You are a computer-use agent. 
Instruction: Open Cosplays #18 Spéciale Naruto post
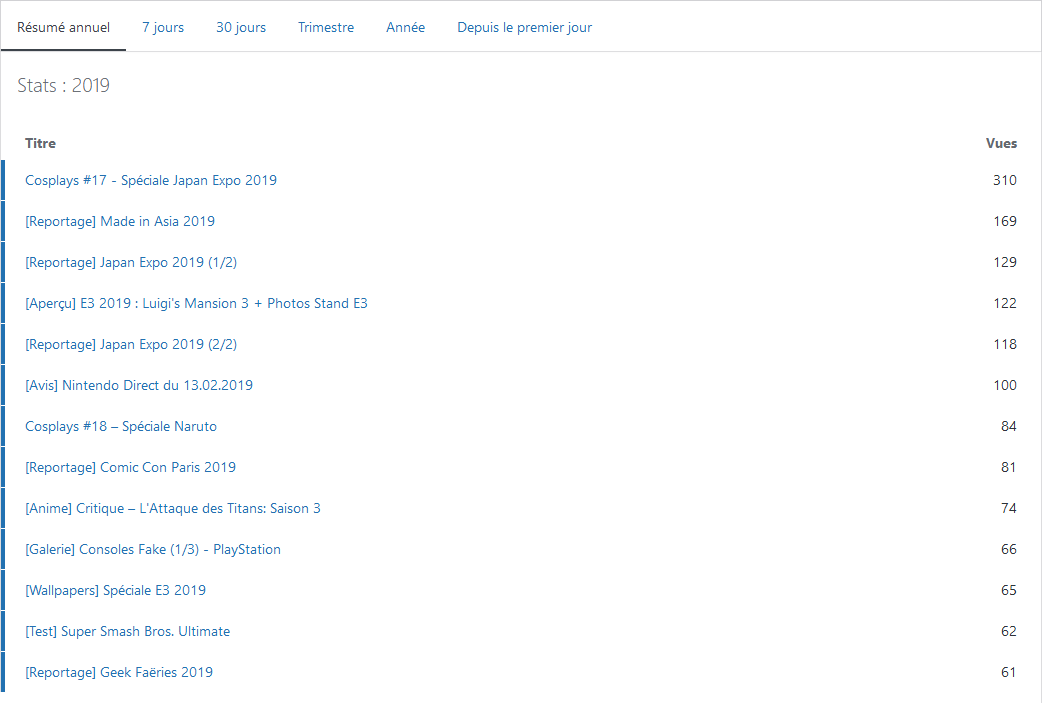(121, 426)
